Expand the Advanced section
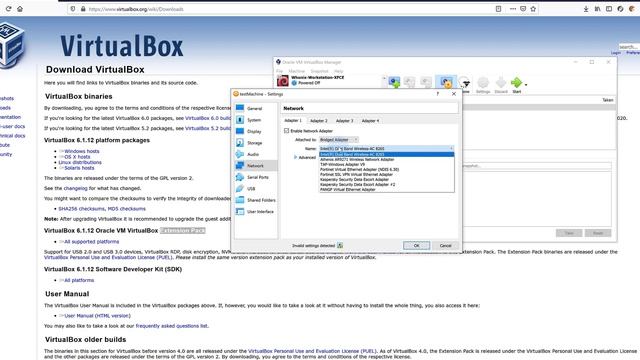Screen dimensions: 640x360 pos(305,157)
